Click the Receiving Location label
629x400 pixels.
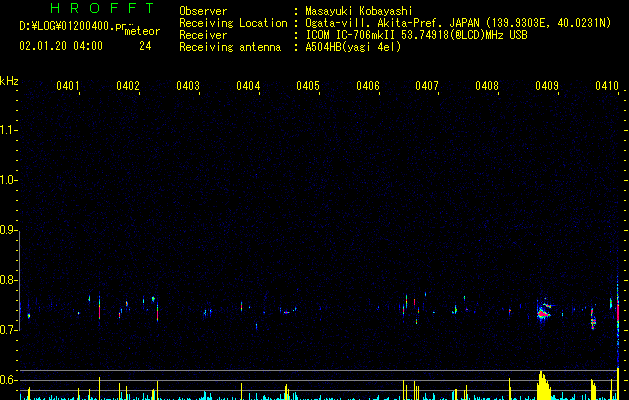[233, 23]
